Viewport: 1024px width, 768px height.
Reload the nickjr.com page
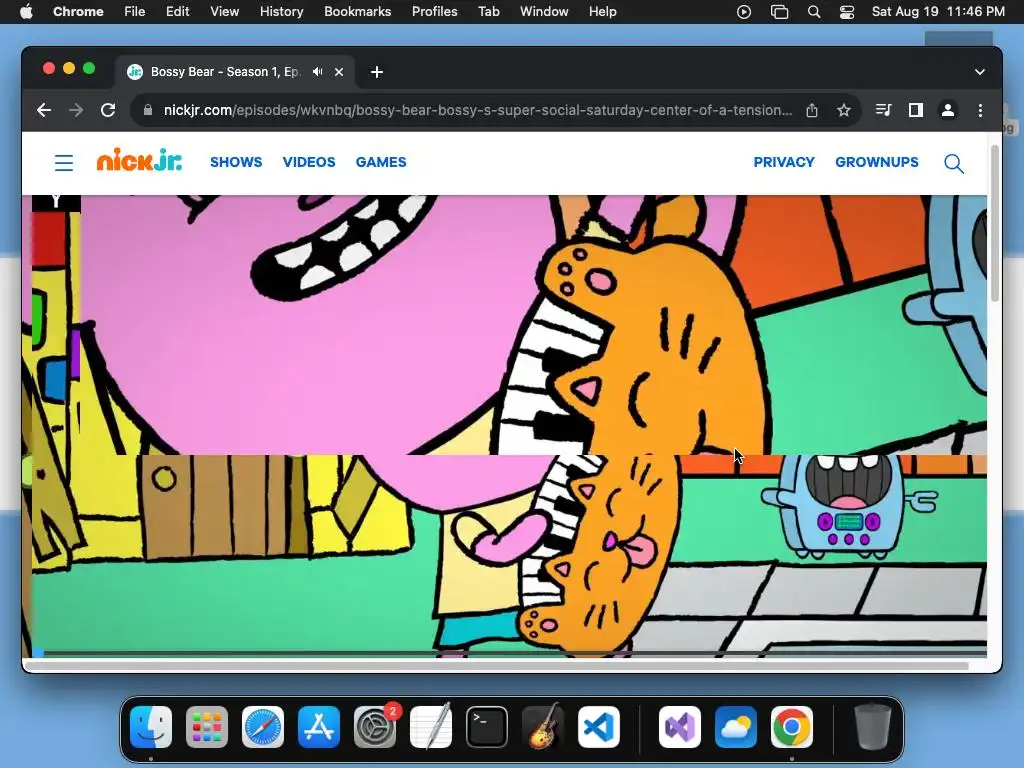click(108, 110)
